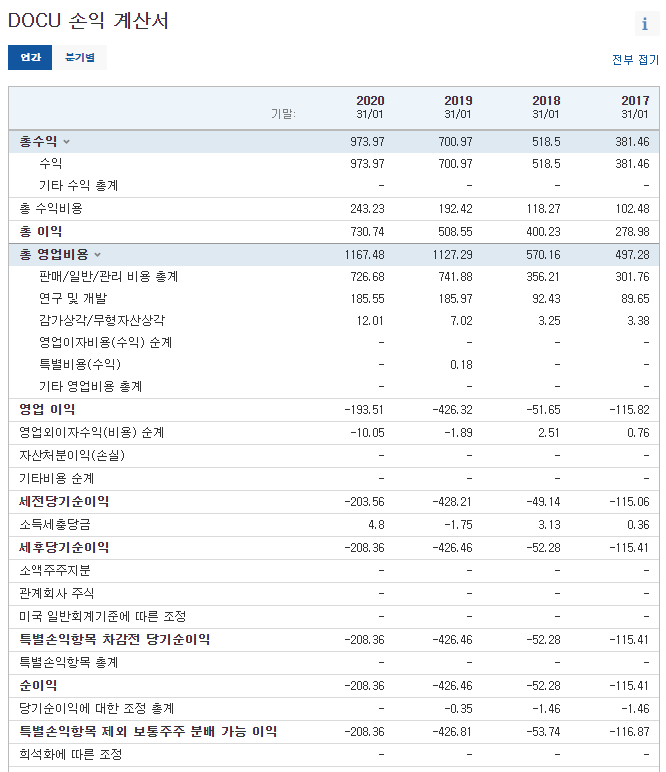Select the 2017 31/01 column header
Screen dimensions: 666x772
click(x=635, y=107)
